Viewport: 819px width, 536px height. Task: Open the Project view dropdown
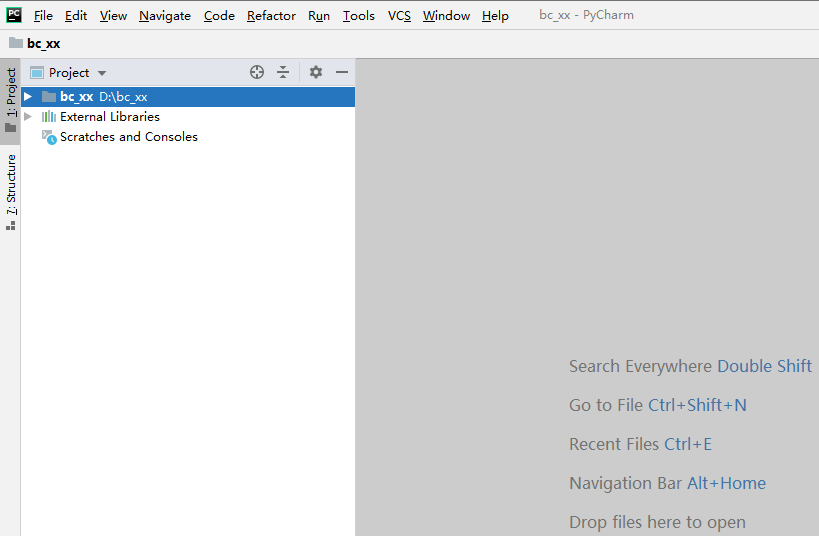tap(102, 73)
